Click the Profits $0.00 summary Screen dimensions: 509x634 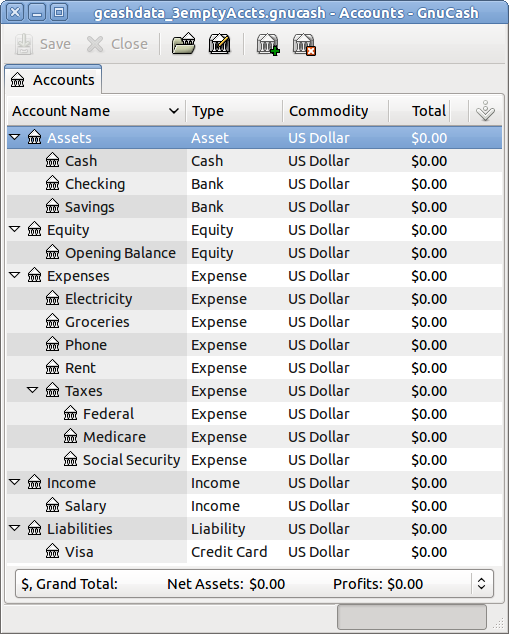point(378,584)
